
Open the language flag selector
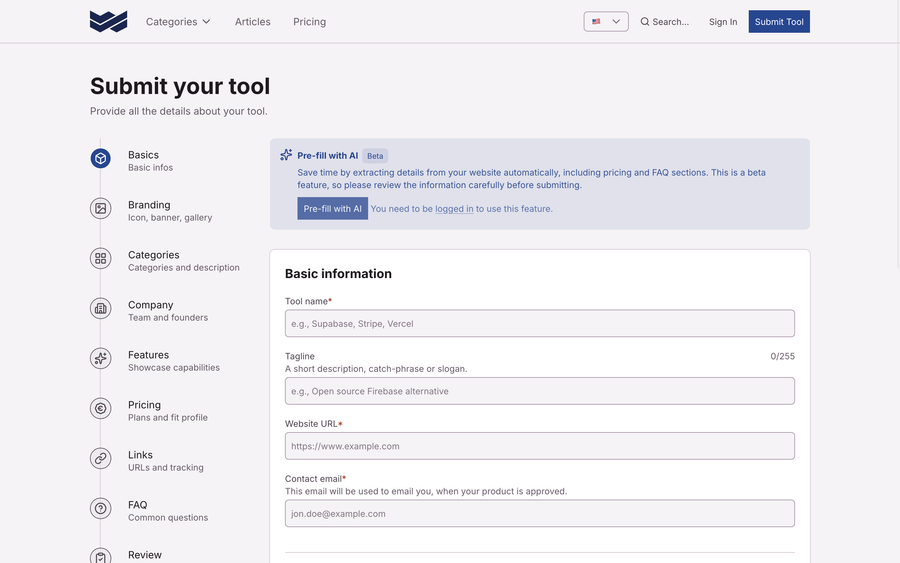(x=606, y=22)
